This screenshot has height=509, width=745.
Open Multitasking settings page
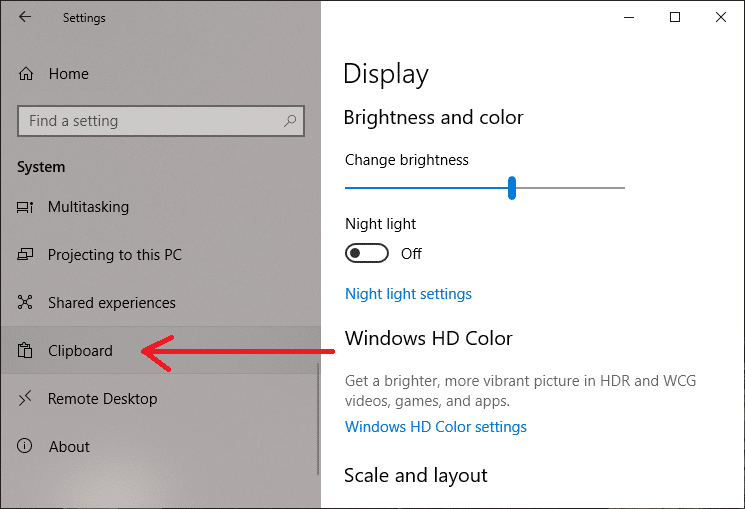point(88,207)
